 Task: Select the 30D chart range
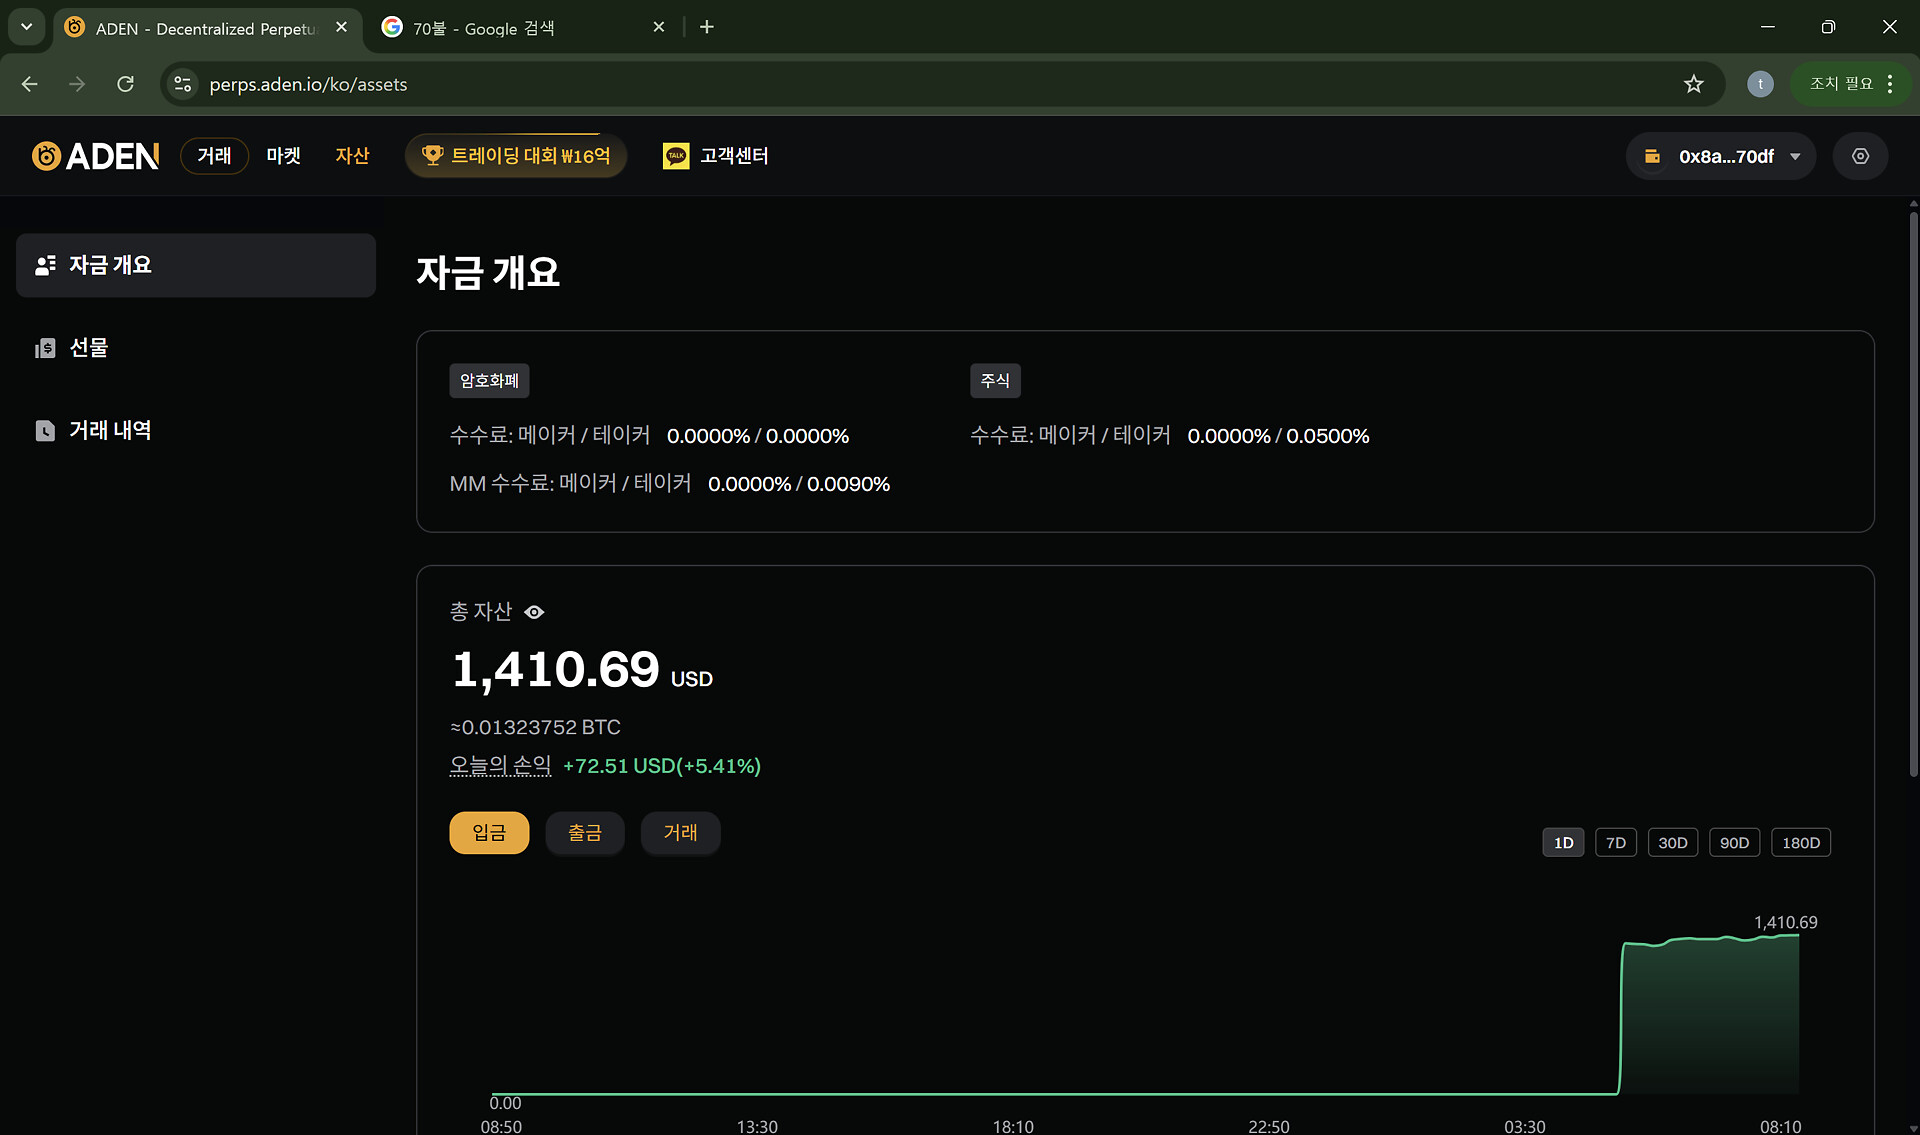point(1672,843)
